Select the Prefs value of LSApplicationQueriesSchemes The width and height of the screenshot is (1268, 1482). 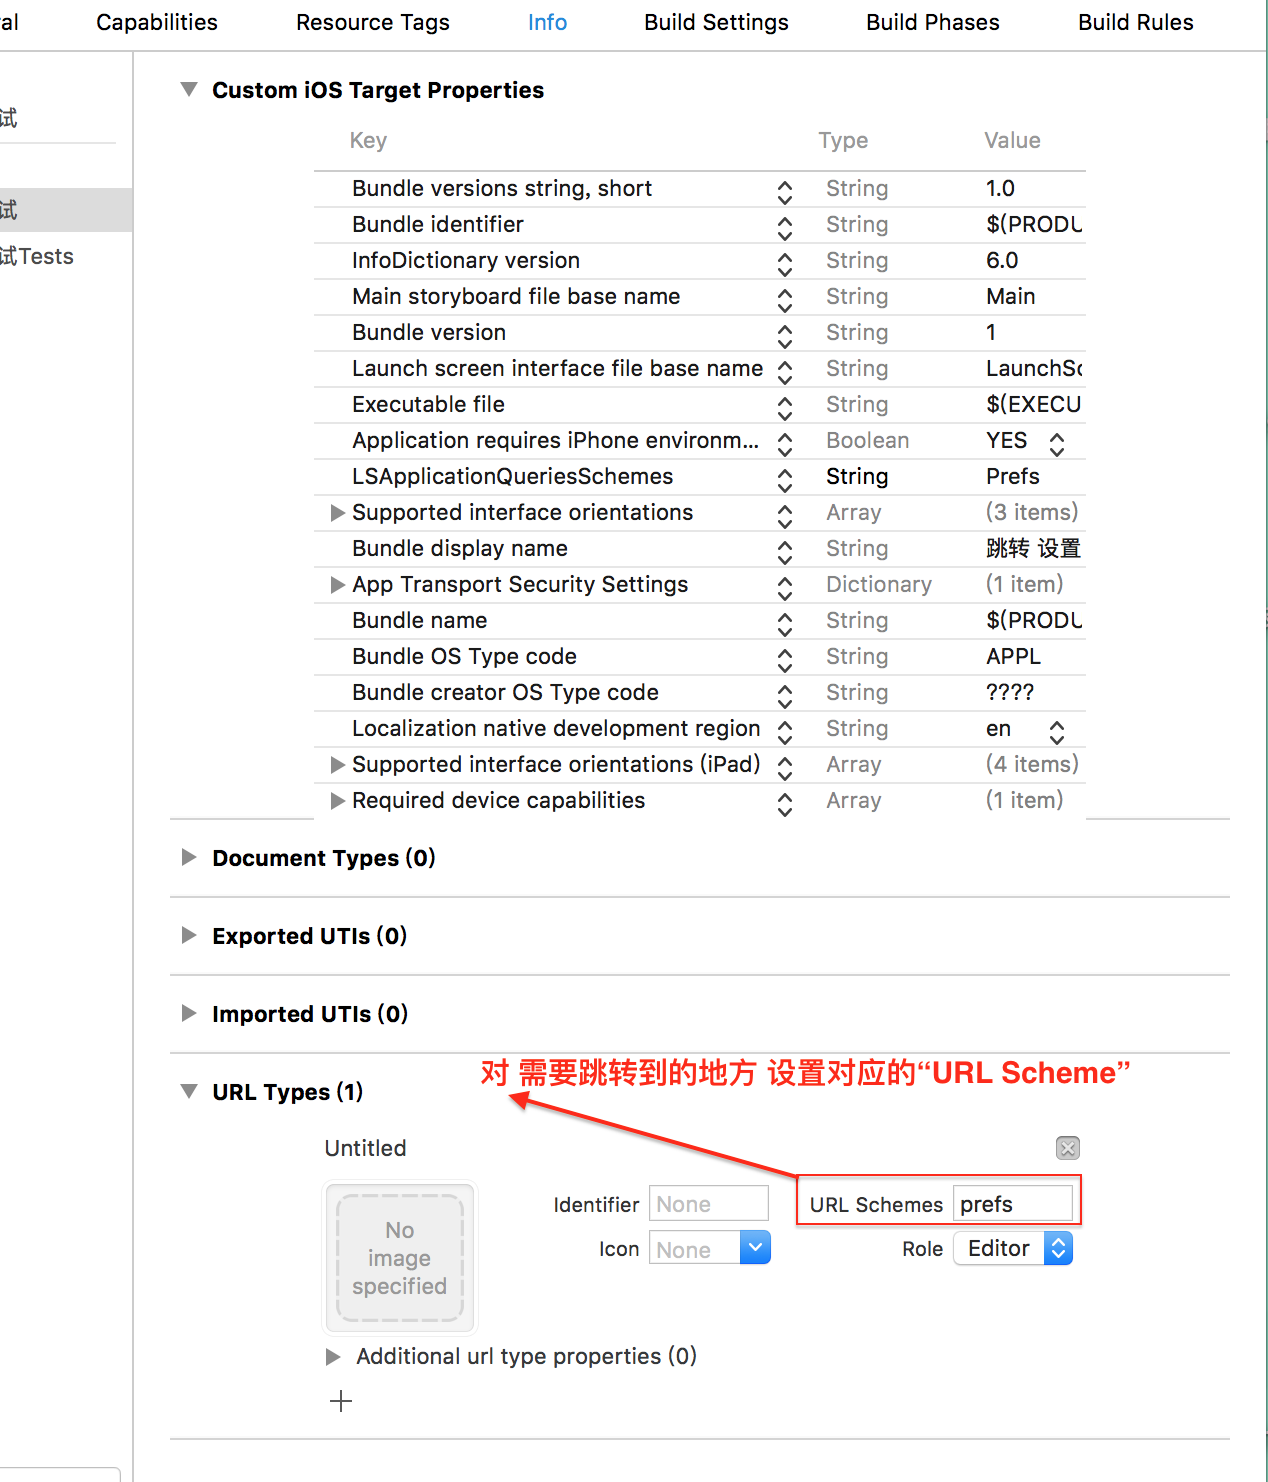point(1013,476)
